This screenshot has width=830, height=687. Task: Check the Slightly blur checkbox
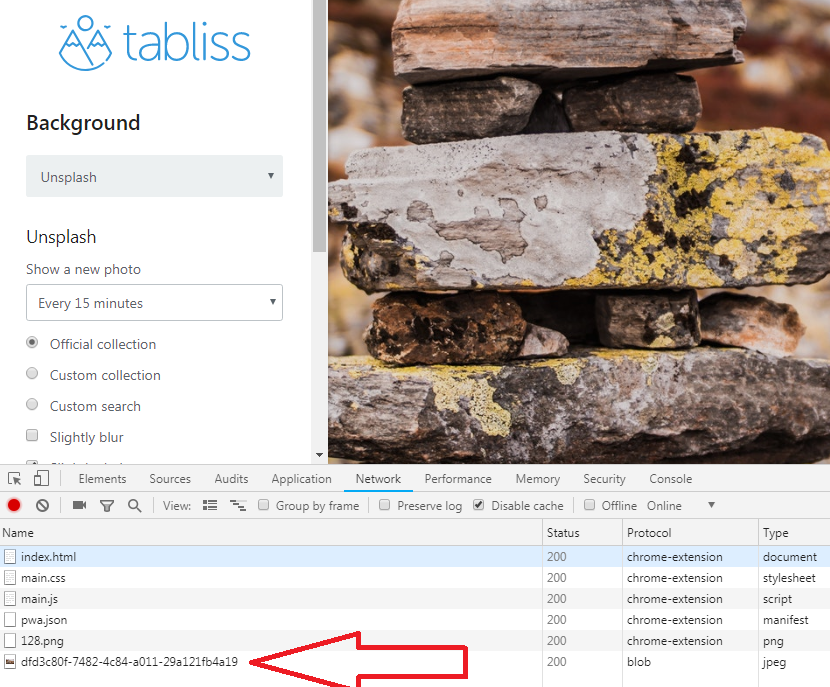pyautogui.click(x=32, y=435)
